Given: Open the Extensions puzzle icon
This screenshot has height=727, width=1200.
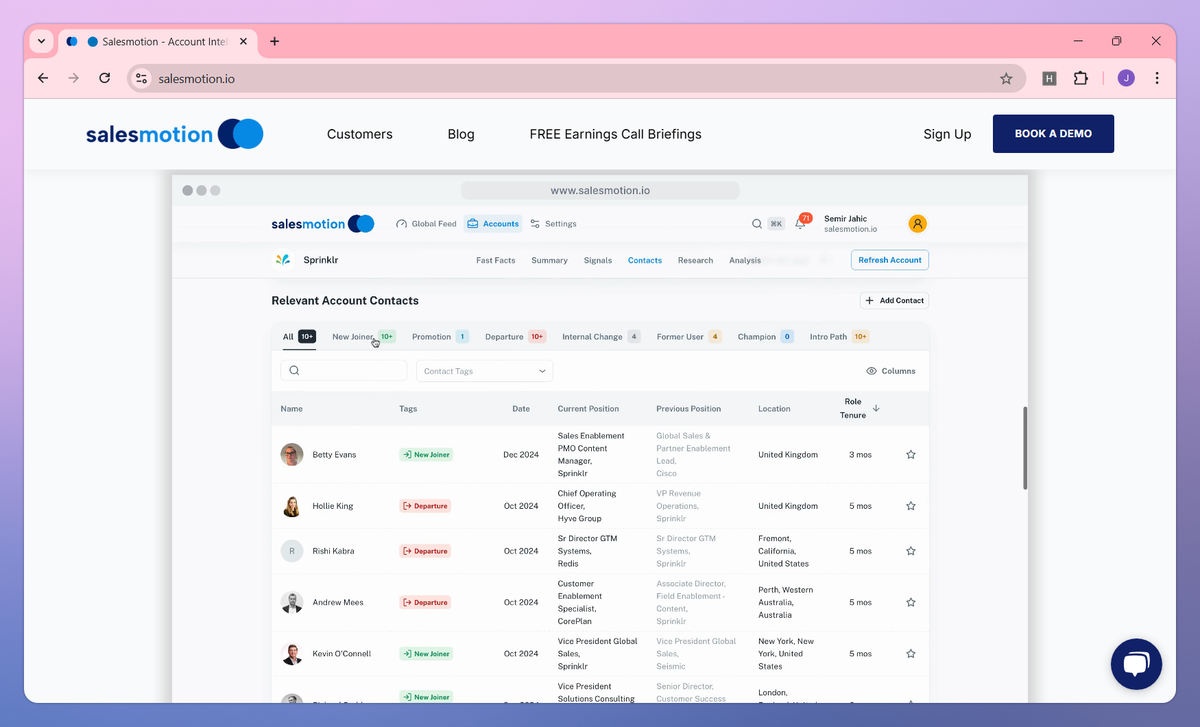Looking at the screenshot, I should [1081, 78].
